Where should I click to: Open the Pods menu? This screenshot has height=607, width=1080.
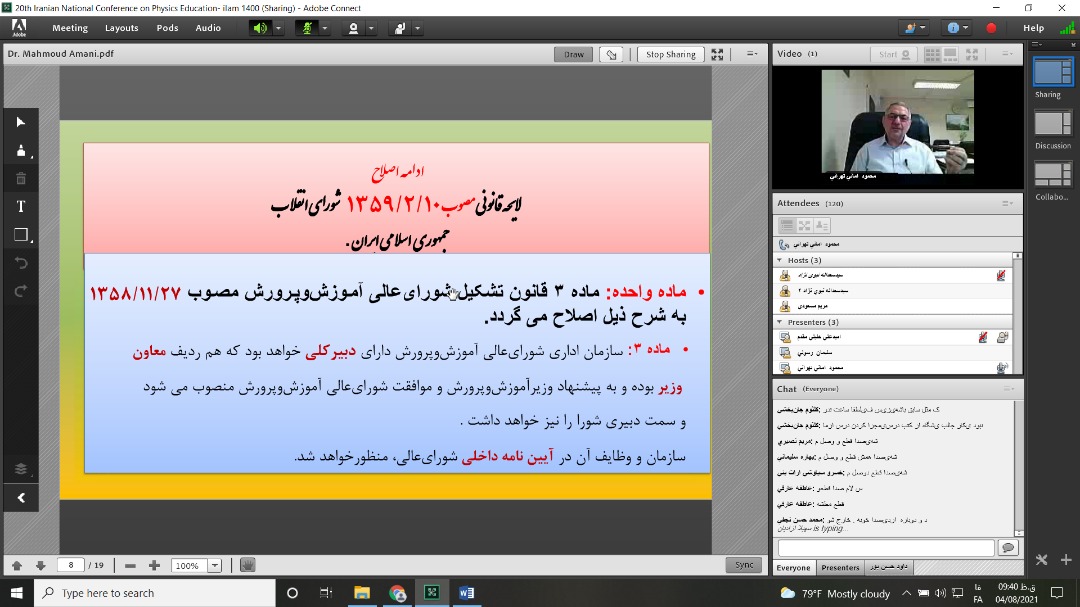[x=166, y=28]
